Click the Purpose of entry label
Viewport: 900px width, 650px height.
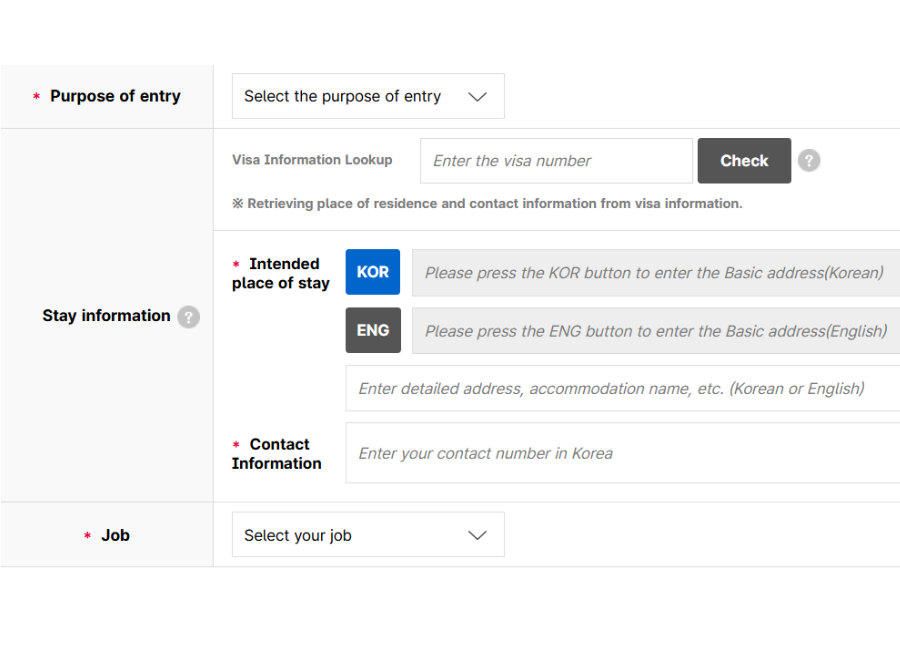pos(115,97)
